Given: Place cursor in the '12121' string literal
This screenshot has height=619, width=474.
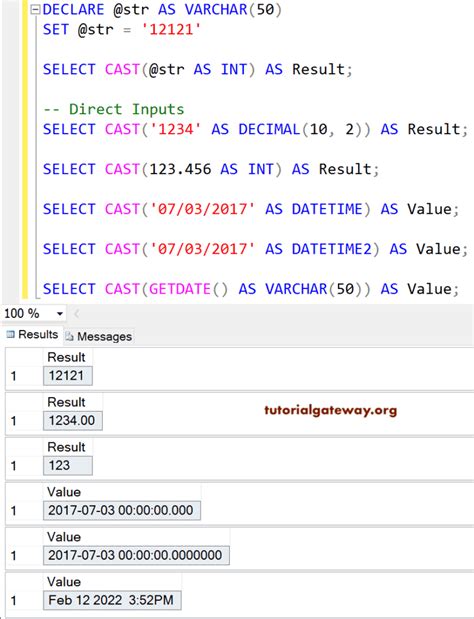Looking at the screenshot, I should (171, 30).
